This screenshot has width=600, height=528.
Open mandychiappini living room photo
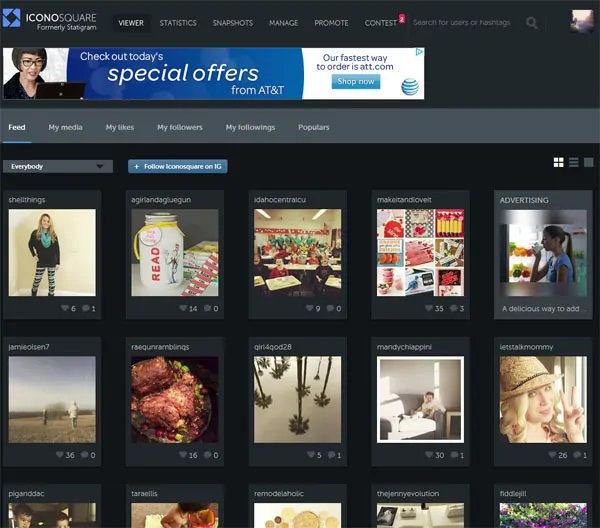tap(421, 400)
